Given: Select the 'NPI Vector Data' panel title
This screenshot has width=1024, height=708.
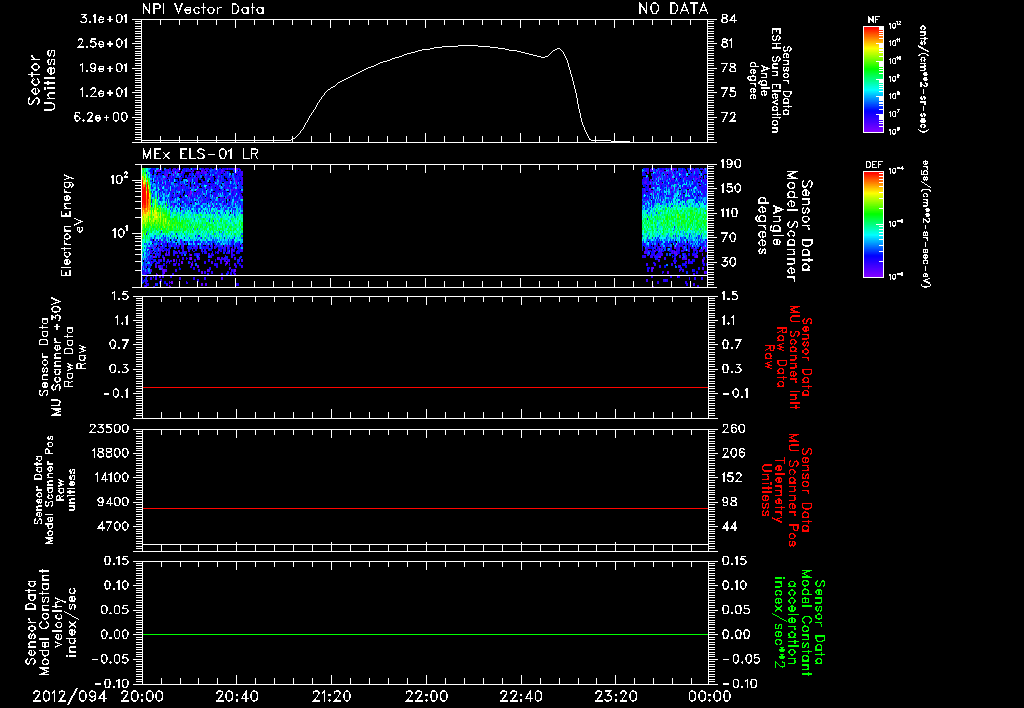Looking at the screenshot, I should click(203, 9).
